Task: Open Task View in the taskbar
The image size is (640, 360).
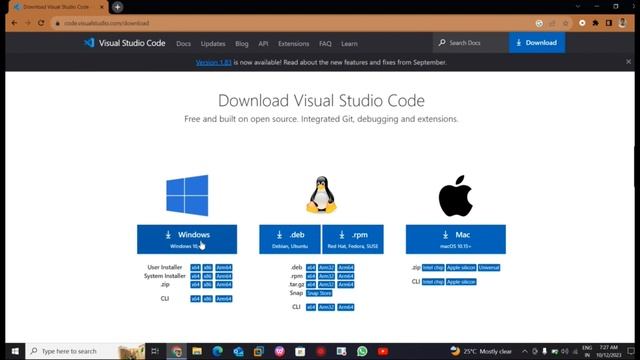Action: (155, 351)
